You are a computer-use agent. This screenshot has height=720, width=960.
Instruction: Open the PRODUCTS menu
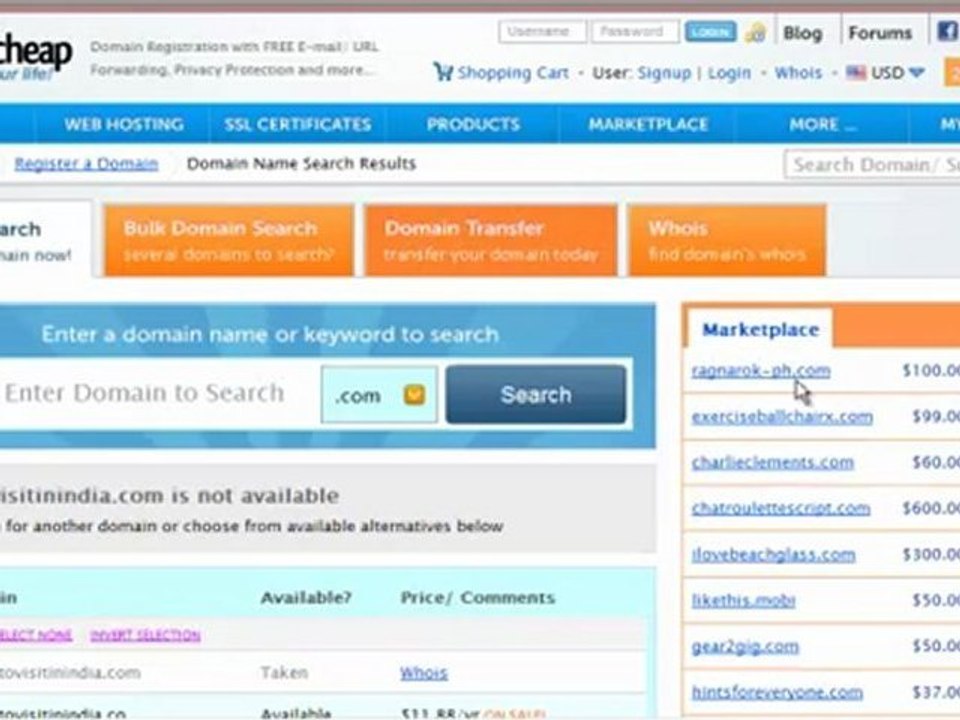click(473, 124)
